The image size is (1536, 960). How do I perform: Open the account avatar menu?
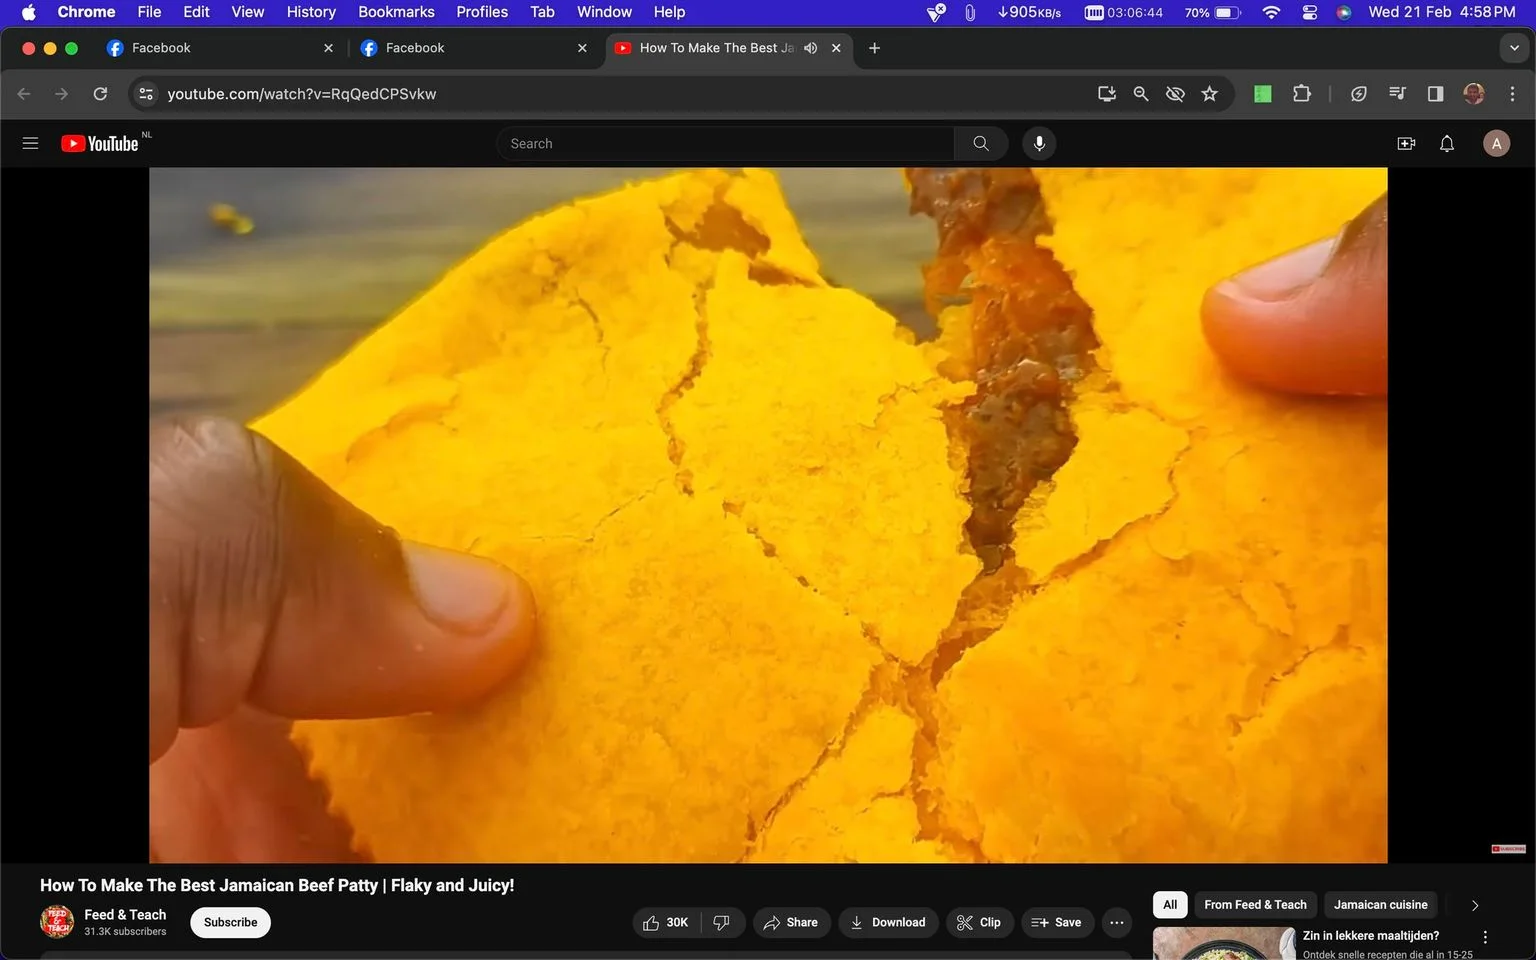[1496, 143]
